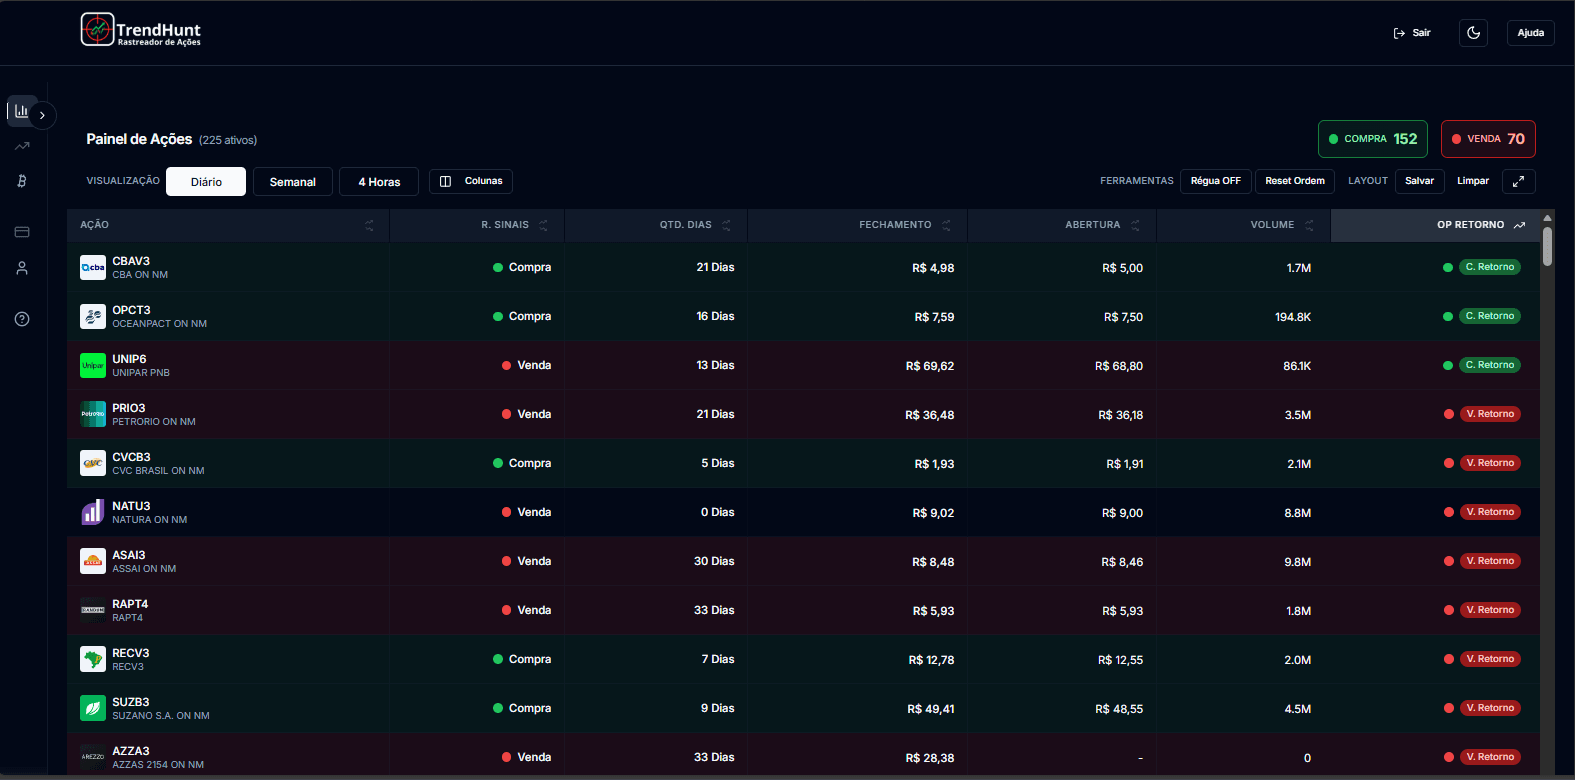Open Bitcoin crypto sidebar icon
This screenshot has width=1575, height=780.
coord(22,181)
